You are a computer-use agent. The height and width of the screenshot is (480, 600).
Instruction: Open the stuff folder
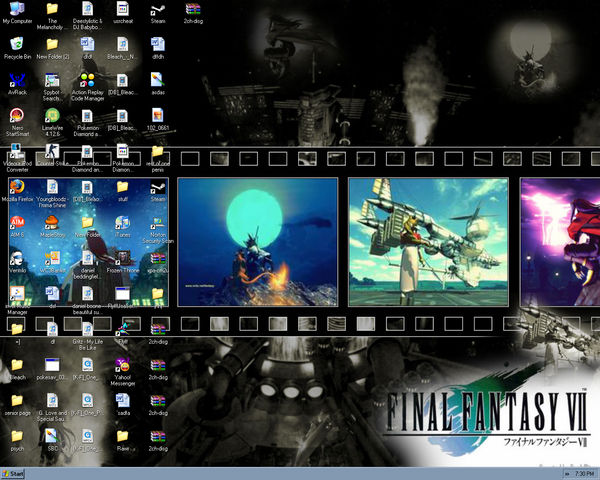(x=122, y=190)
